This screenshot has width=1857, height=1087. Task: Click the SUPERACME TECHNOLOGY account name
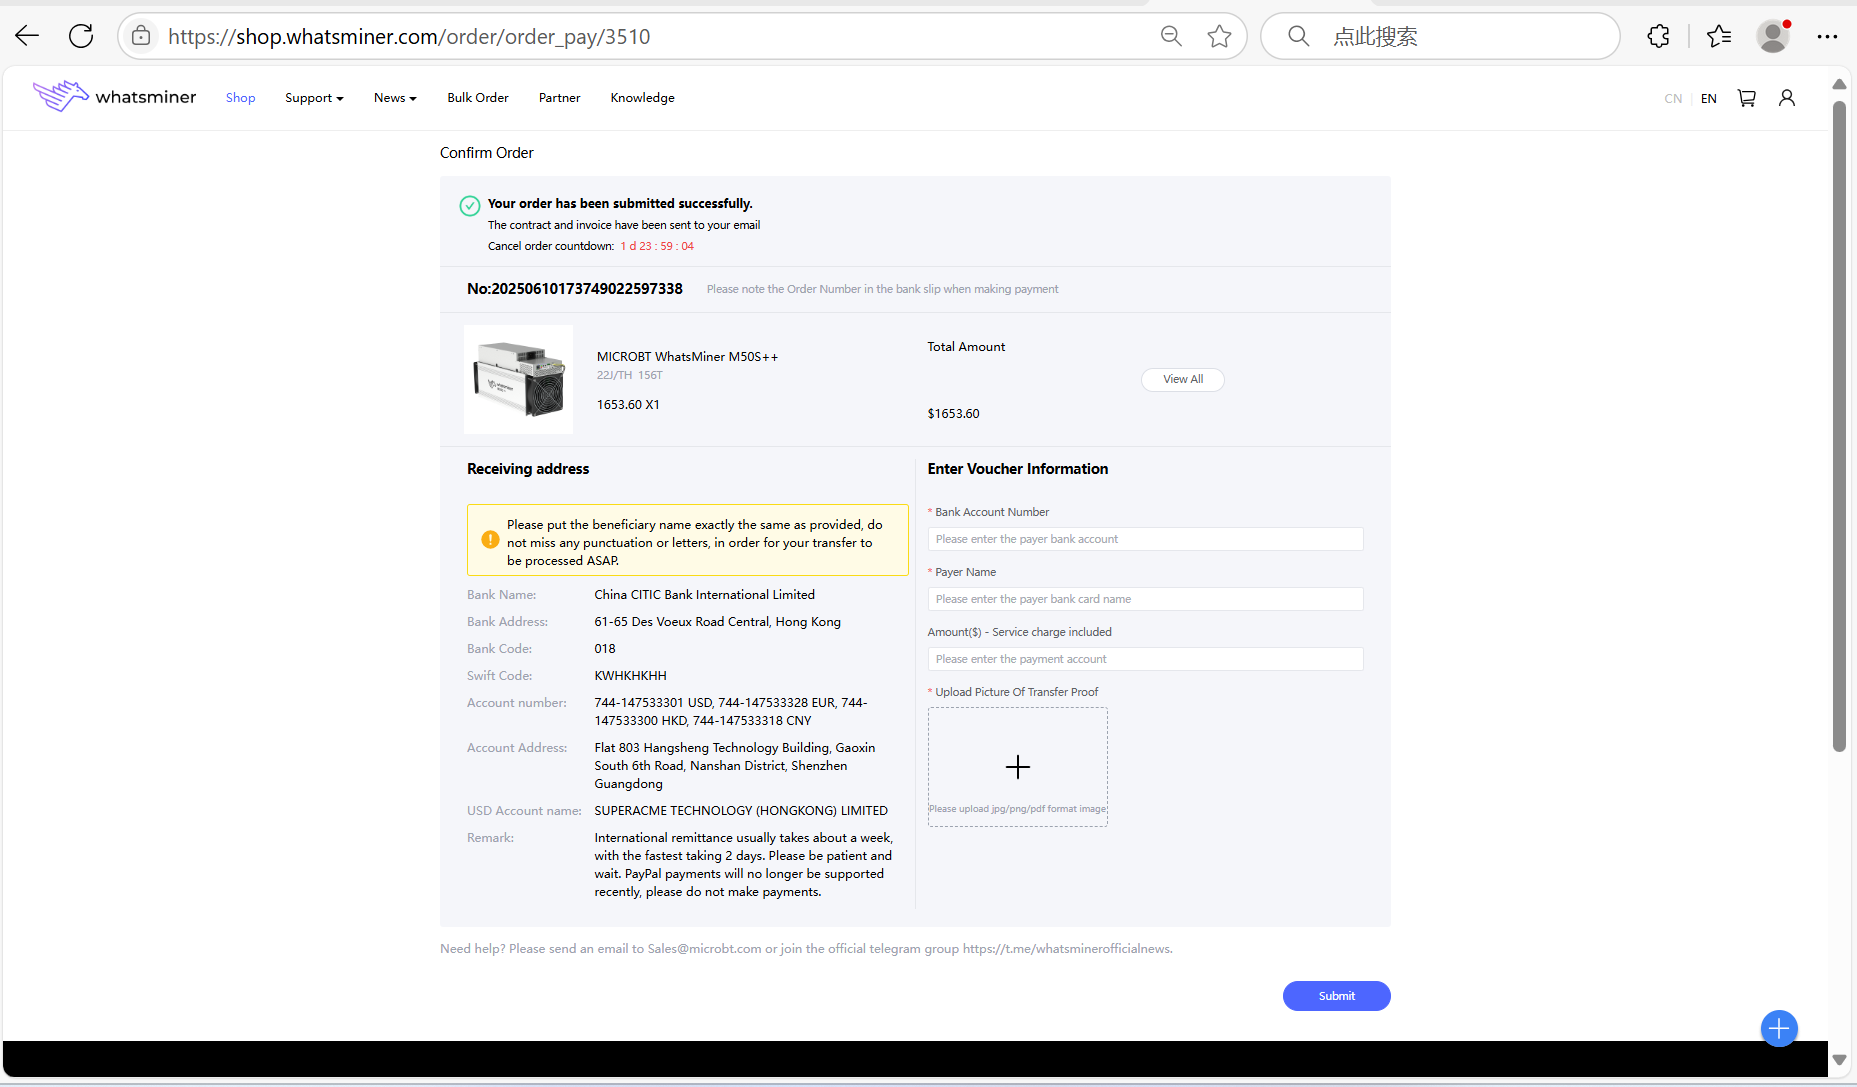tap(741, 811)
